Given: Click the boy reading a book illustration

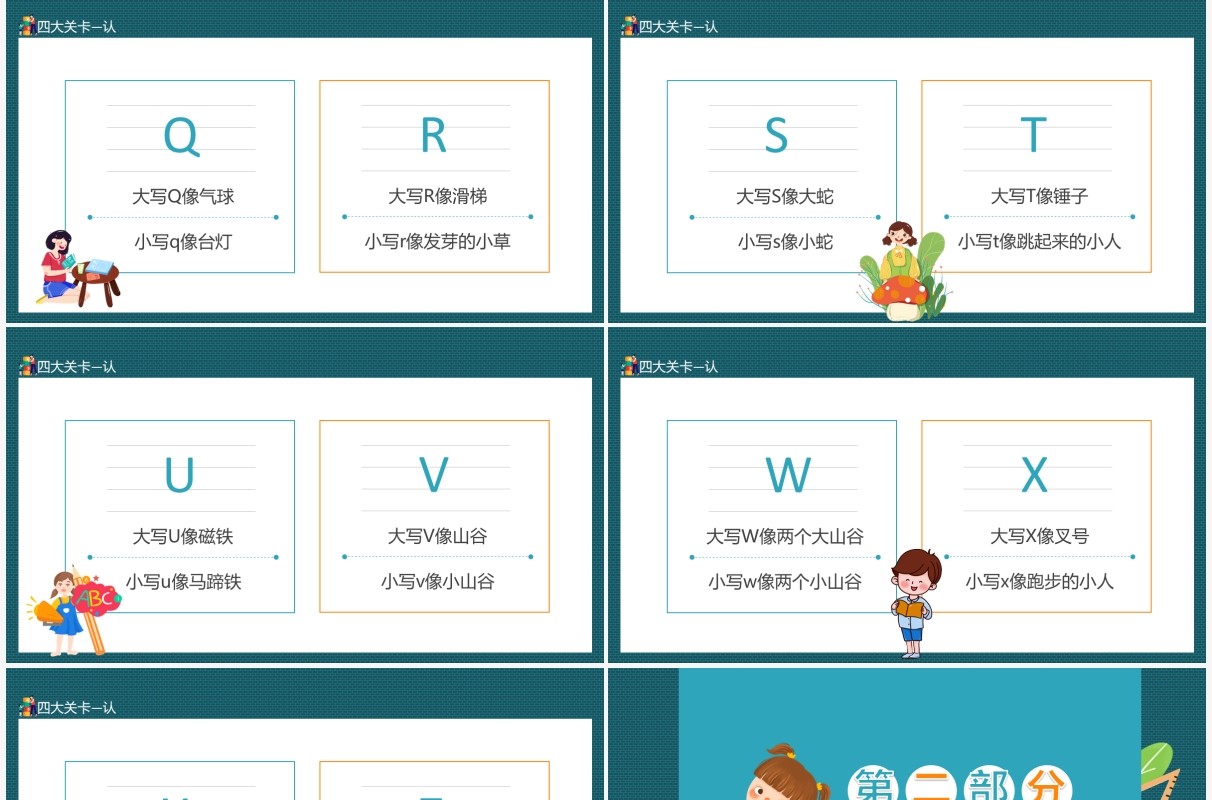Looking at the screenshot, I should pos(914,603).
